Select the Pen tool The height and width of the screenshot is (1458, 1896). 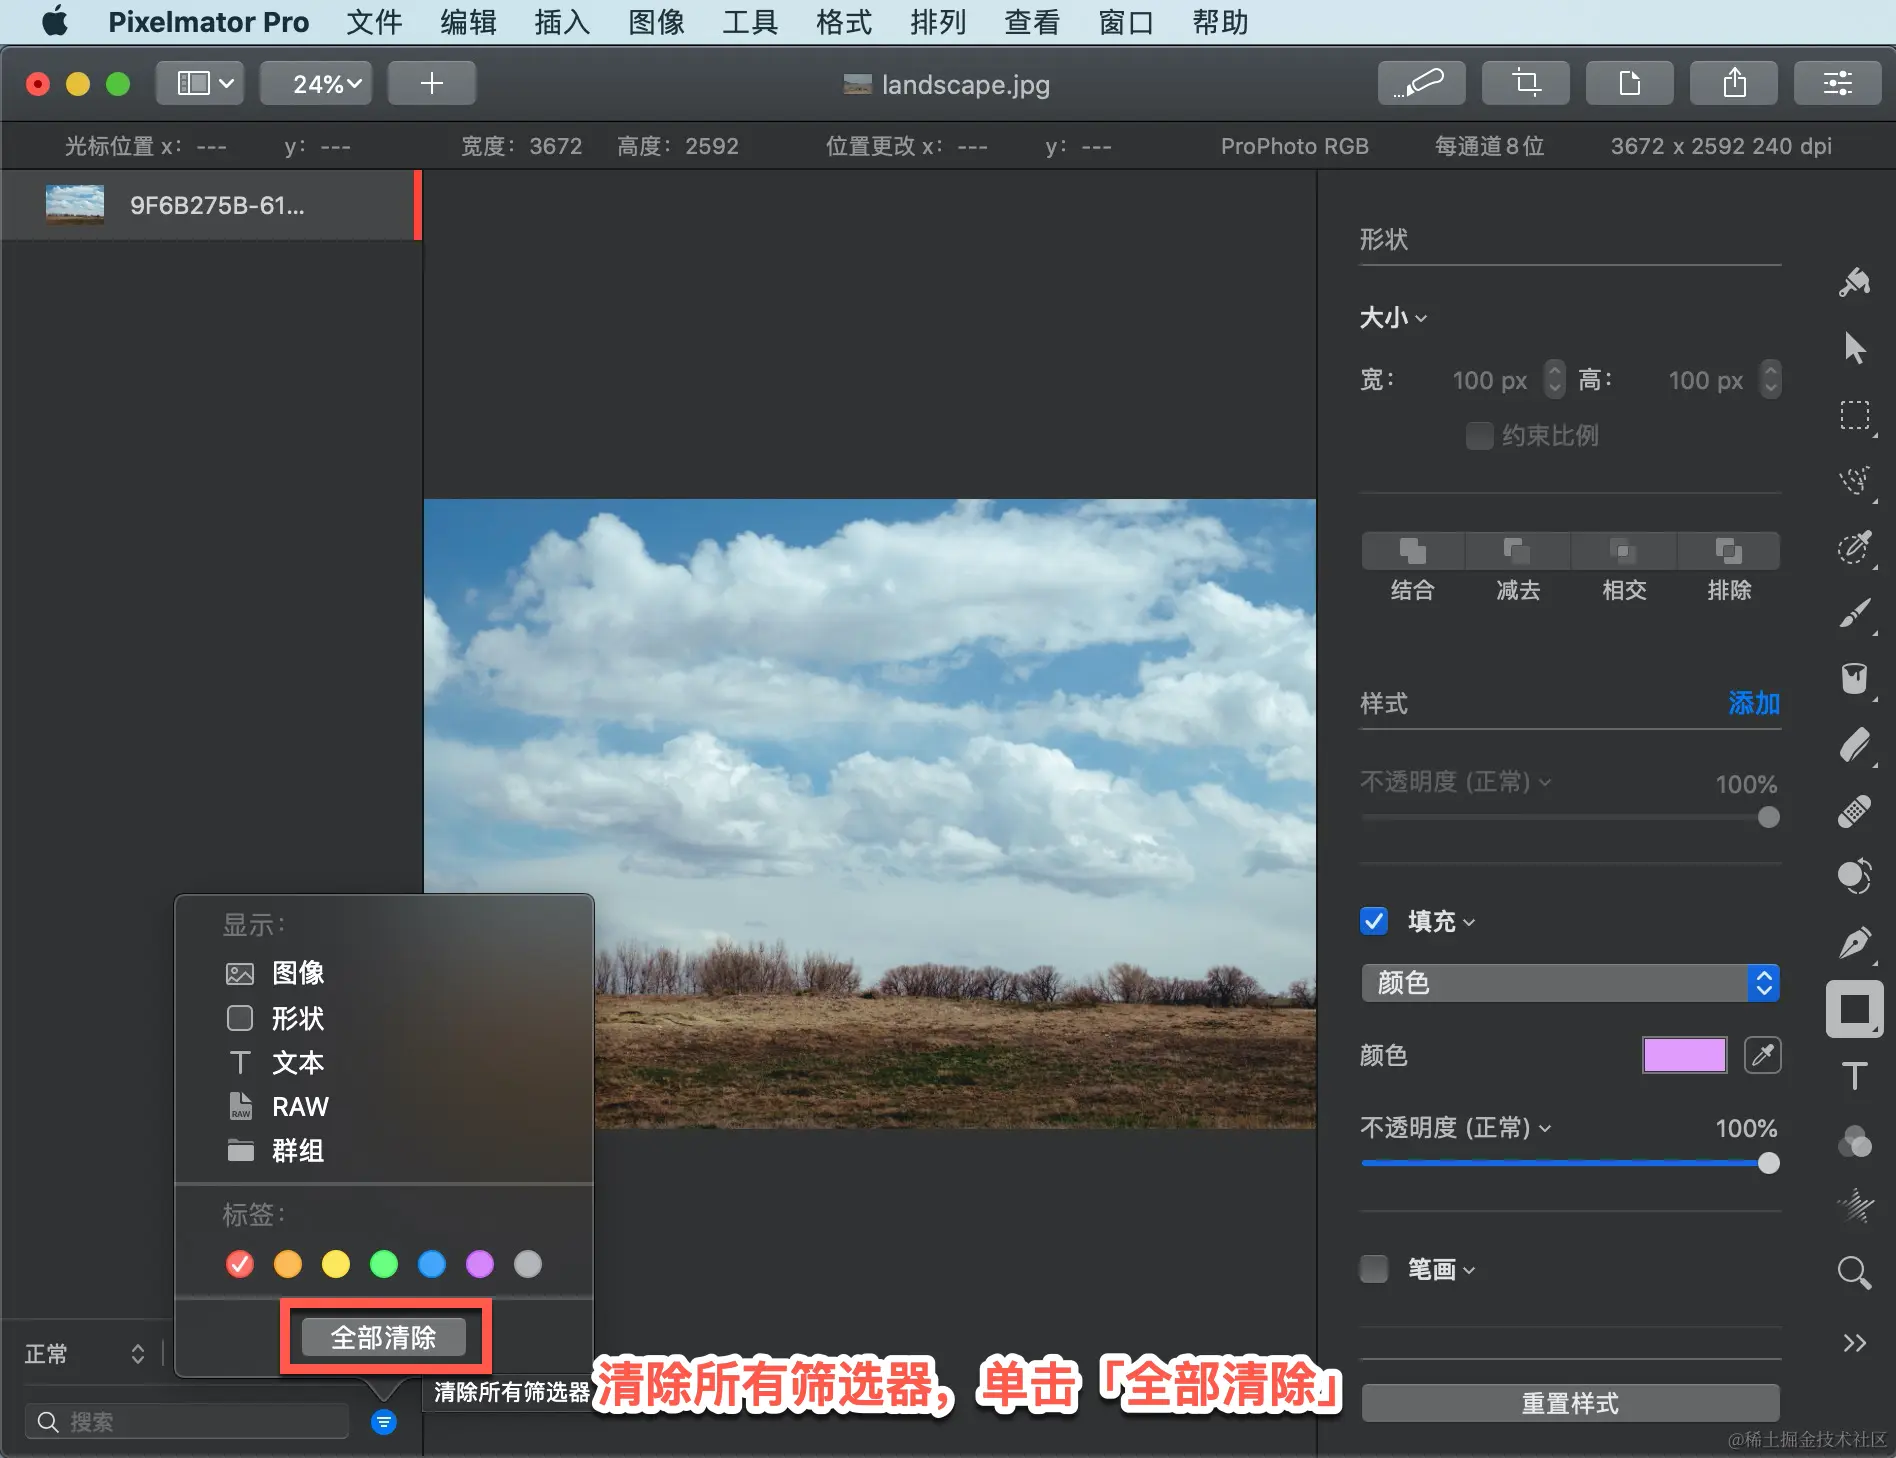[1855, 943]
